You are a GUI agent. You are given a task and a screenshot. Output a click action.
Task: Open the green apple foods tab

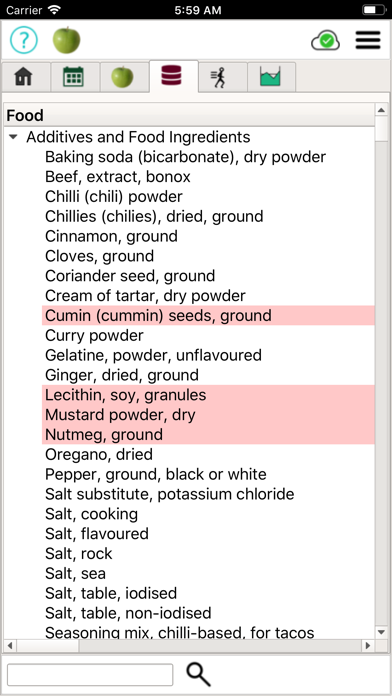click(123, 77)
